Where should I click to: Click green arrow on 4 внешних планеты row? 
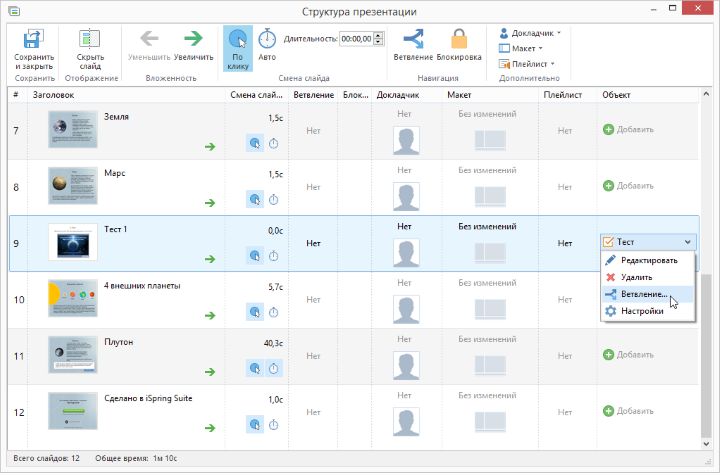pos(210,315)
